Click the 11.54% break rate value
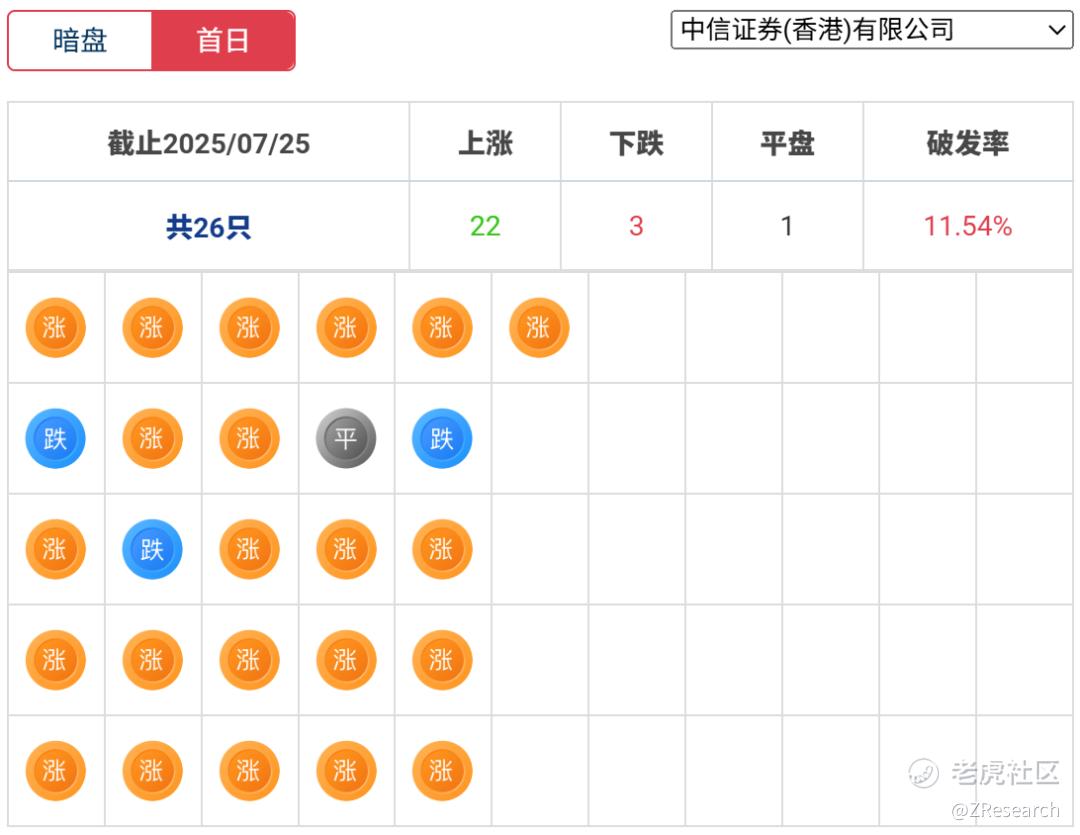This screenshot has width=1080, height=835. pos(967,226)
